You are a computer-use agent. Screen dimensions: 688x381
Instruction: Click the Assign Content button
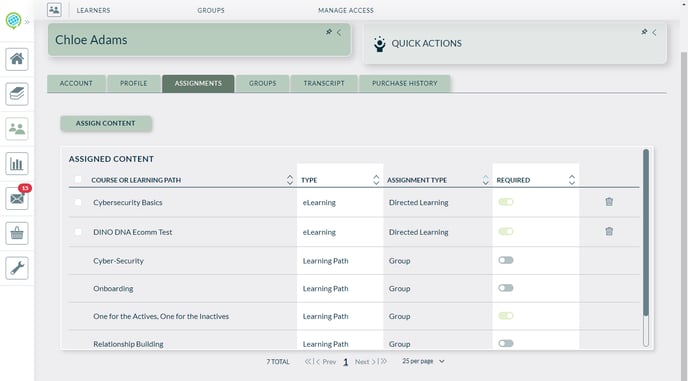tap(106, 123)
